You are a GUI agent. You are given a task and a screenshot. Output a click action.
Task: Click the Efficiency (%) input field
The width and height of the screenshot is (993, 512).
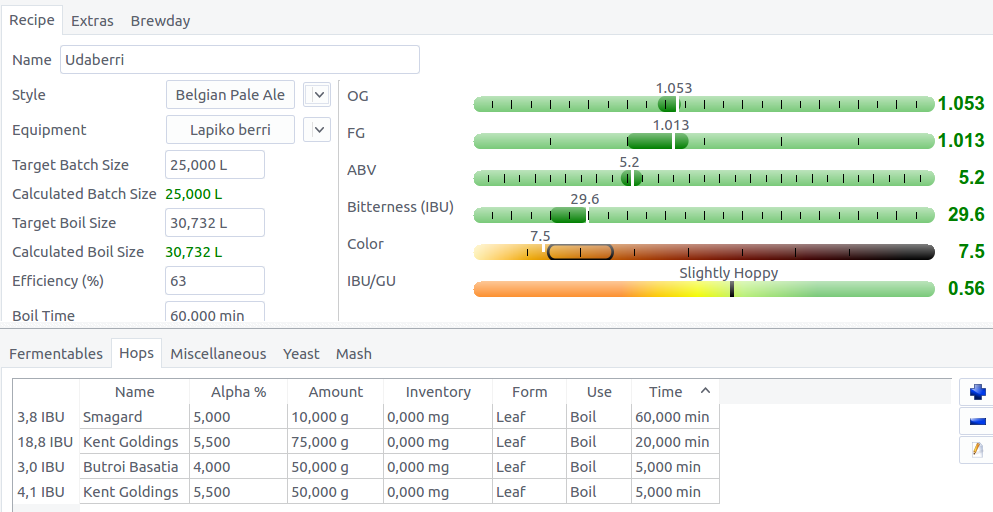[x=214, y=281]
